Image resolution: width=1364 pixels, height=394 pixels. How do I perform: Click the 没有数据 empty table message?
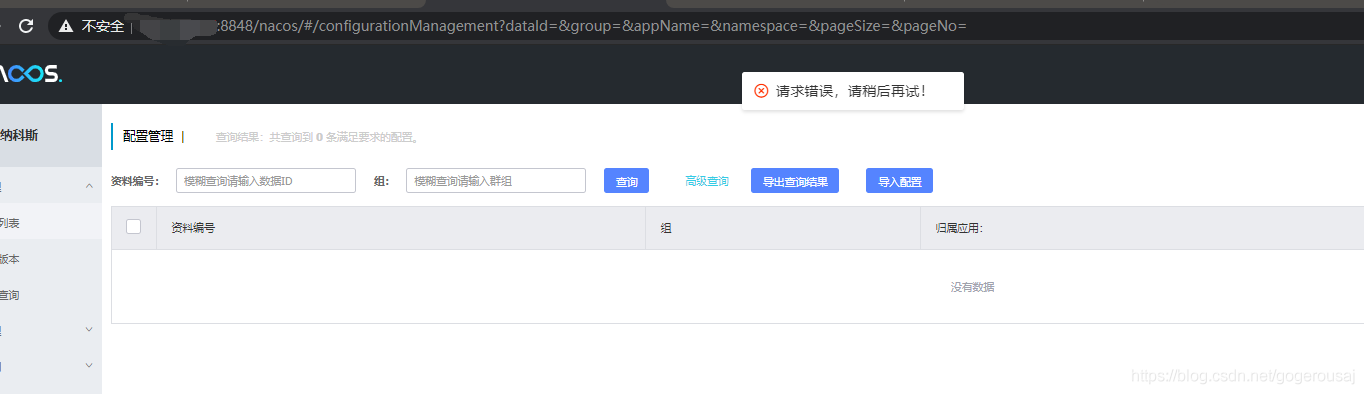[972, 287]
